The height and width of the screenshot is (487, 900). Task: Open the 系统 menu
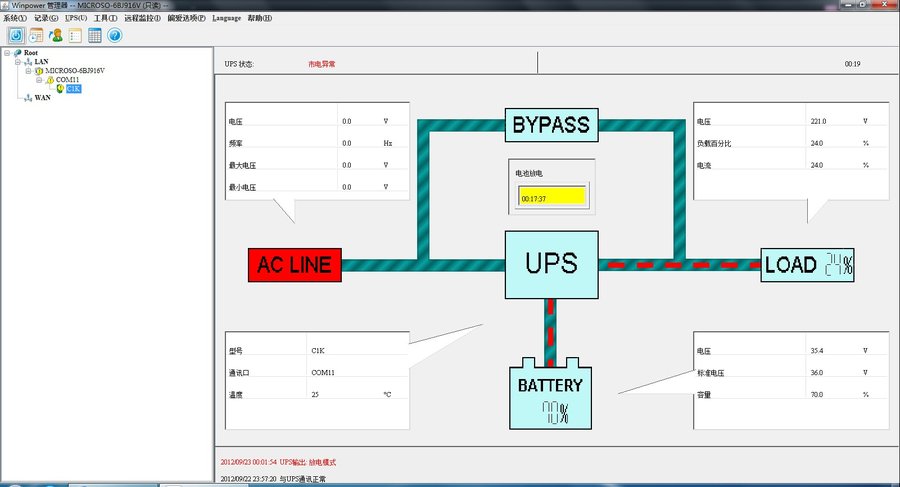15,18
